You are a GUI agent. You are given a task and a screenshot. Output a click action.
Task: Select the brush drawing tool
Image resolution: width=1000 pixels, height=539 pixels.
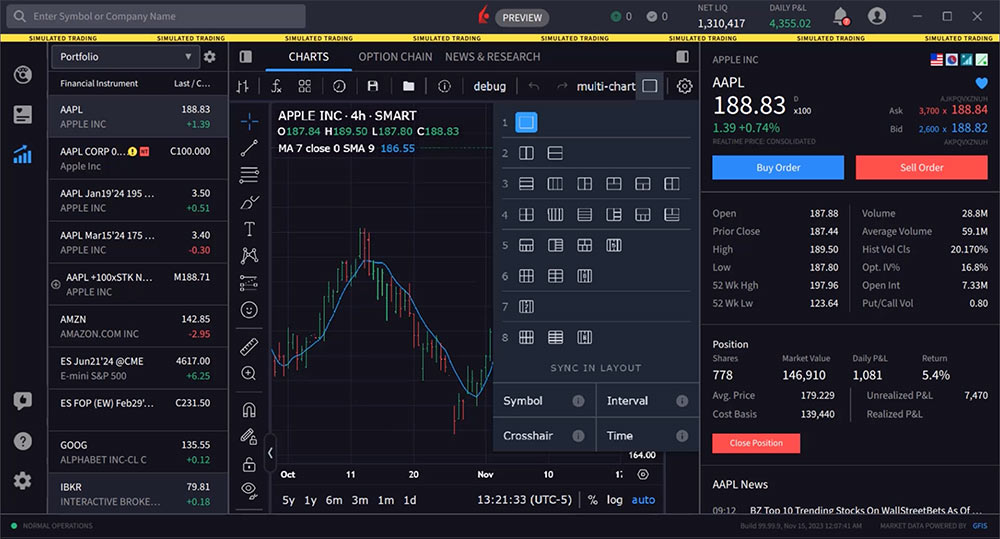(249, 203)
